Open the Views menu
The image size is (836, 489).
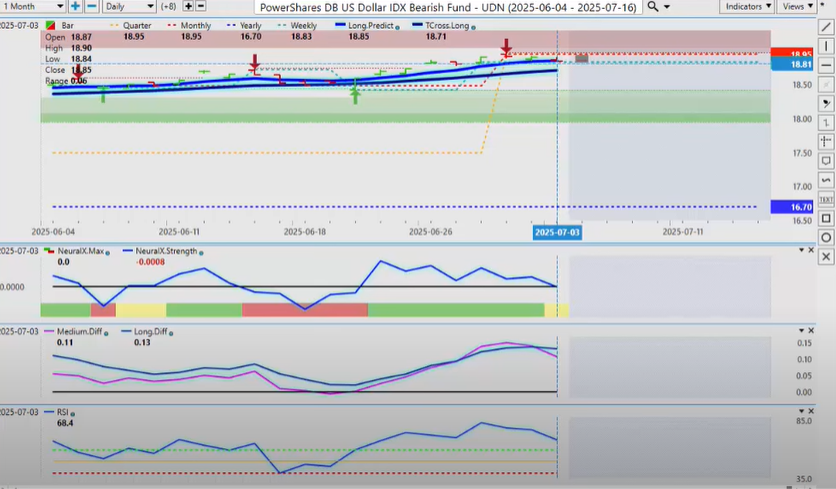coord(798,6)
